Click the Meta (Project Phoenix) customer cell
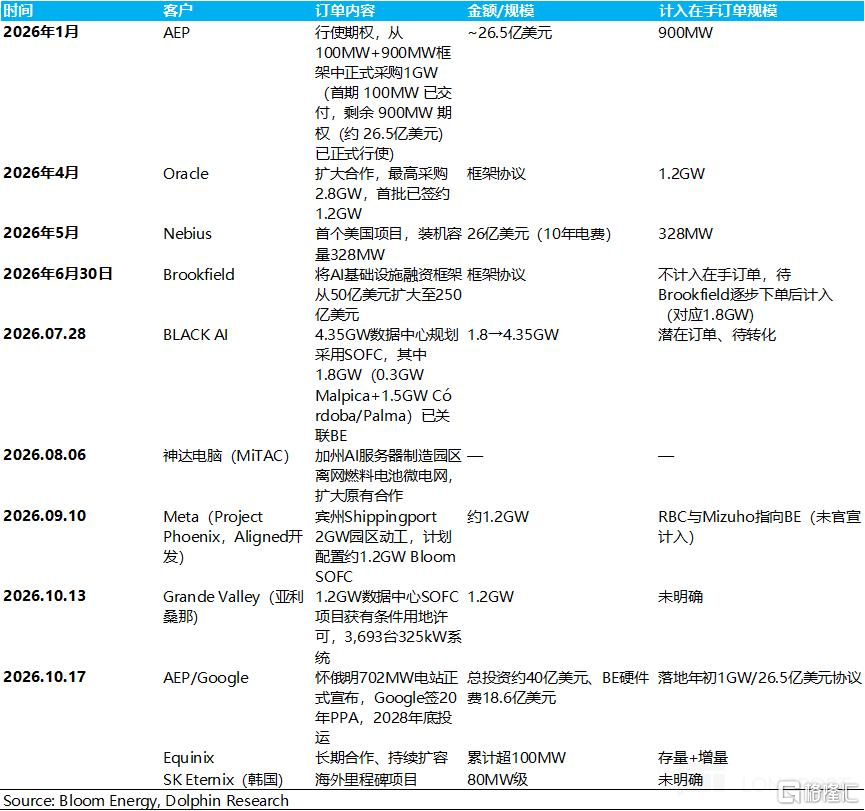 point(233,536)
